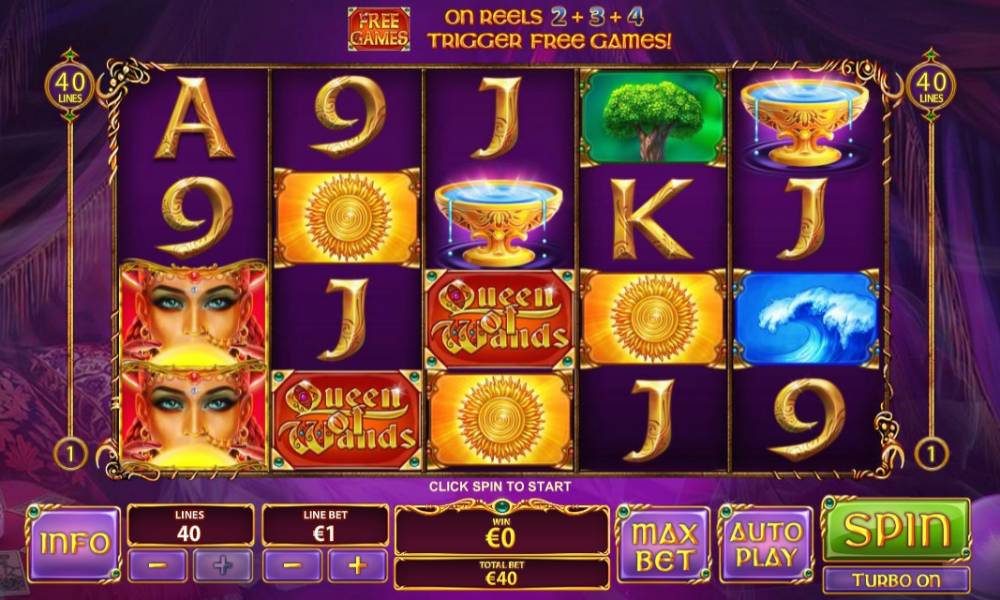
Task: Click the green SPIN button
Action: click(x=896, y=529)
